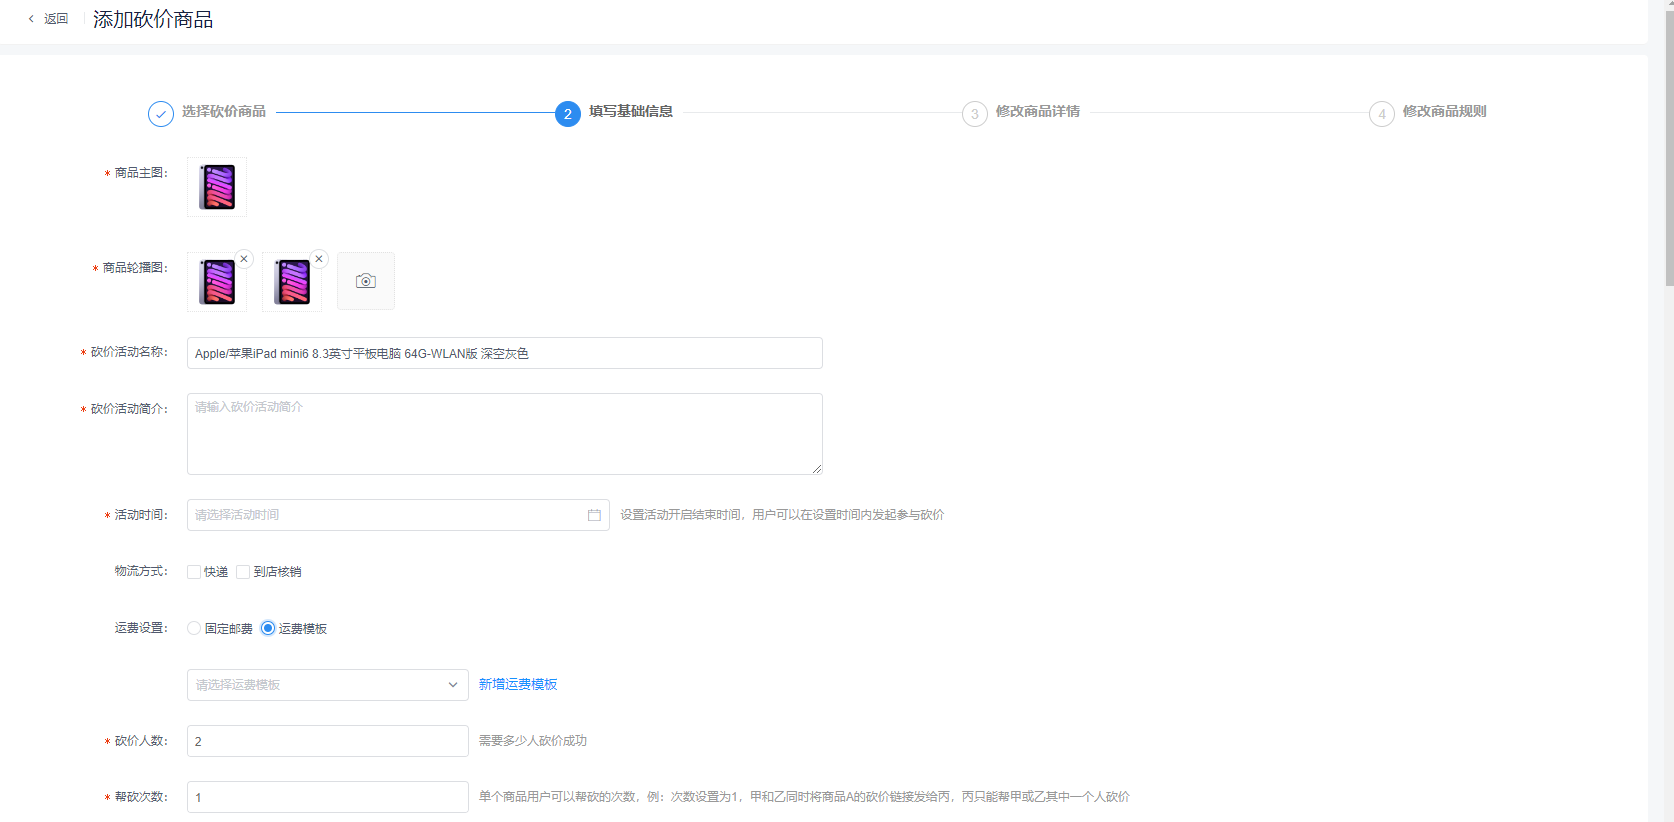Click the 新增运费模板 link
The image size is (1674, 822).
pos(518,684)
